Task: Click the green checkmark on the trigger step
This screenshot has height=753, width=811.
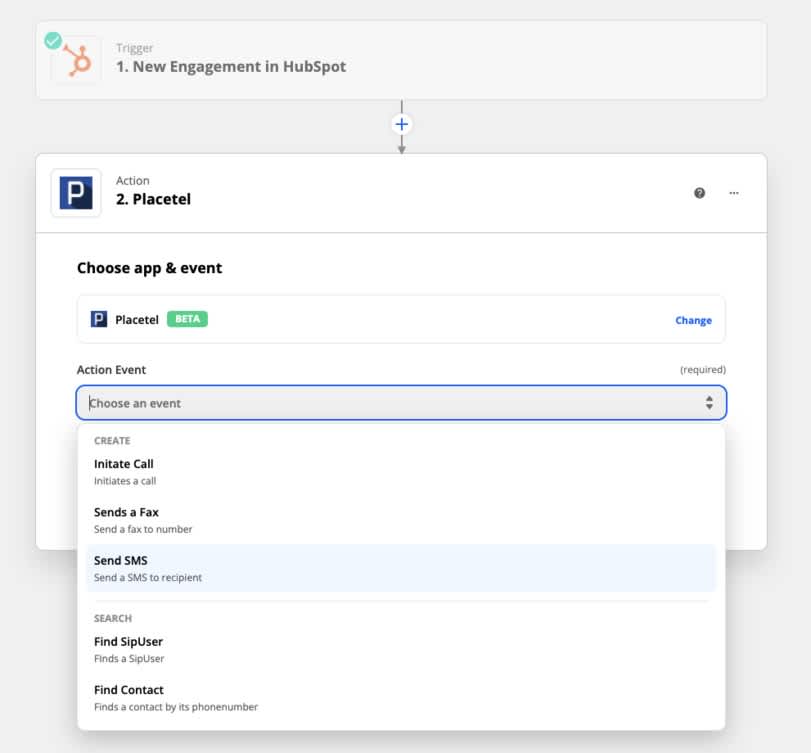Action: coord(53,40)
